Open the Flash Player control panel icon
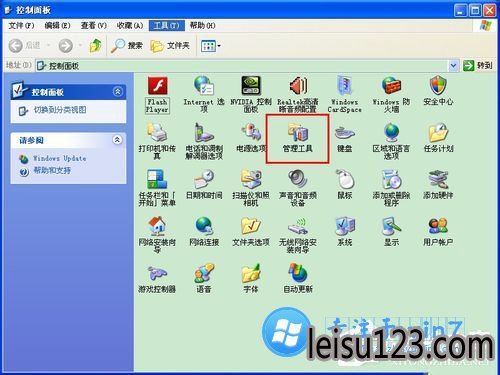The image size is (500, 375). coord(157,86)
